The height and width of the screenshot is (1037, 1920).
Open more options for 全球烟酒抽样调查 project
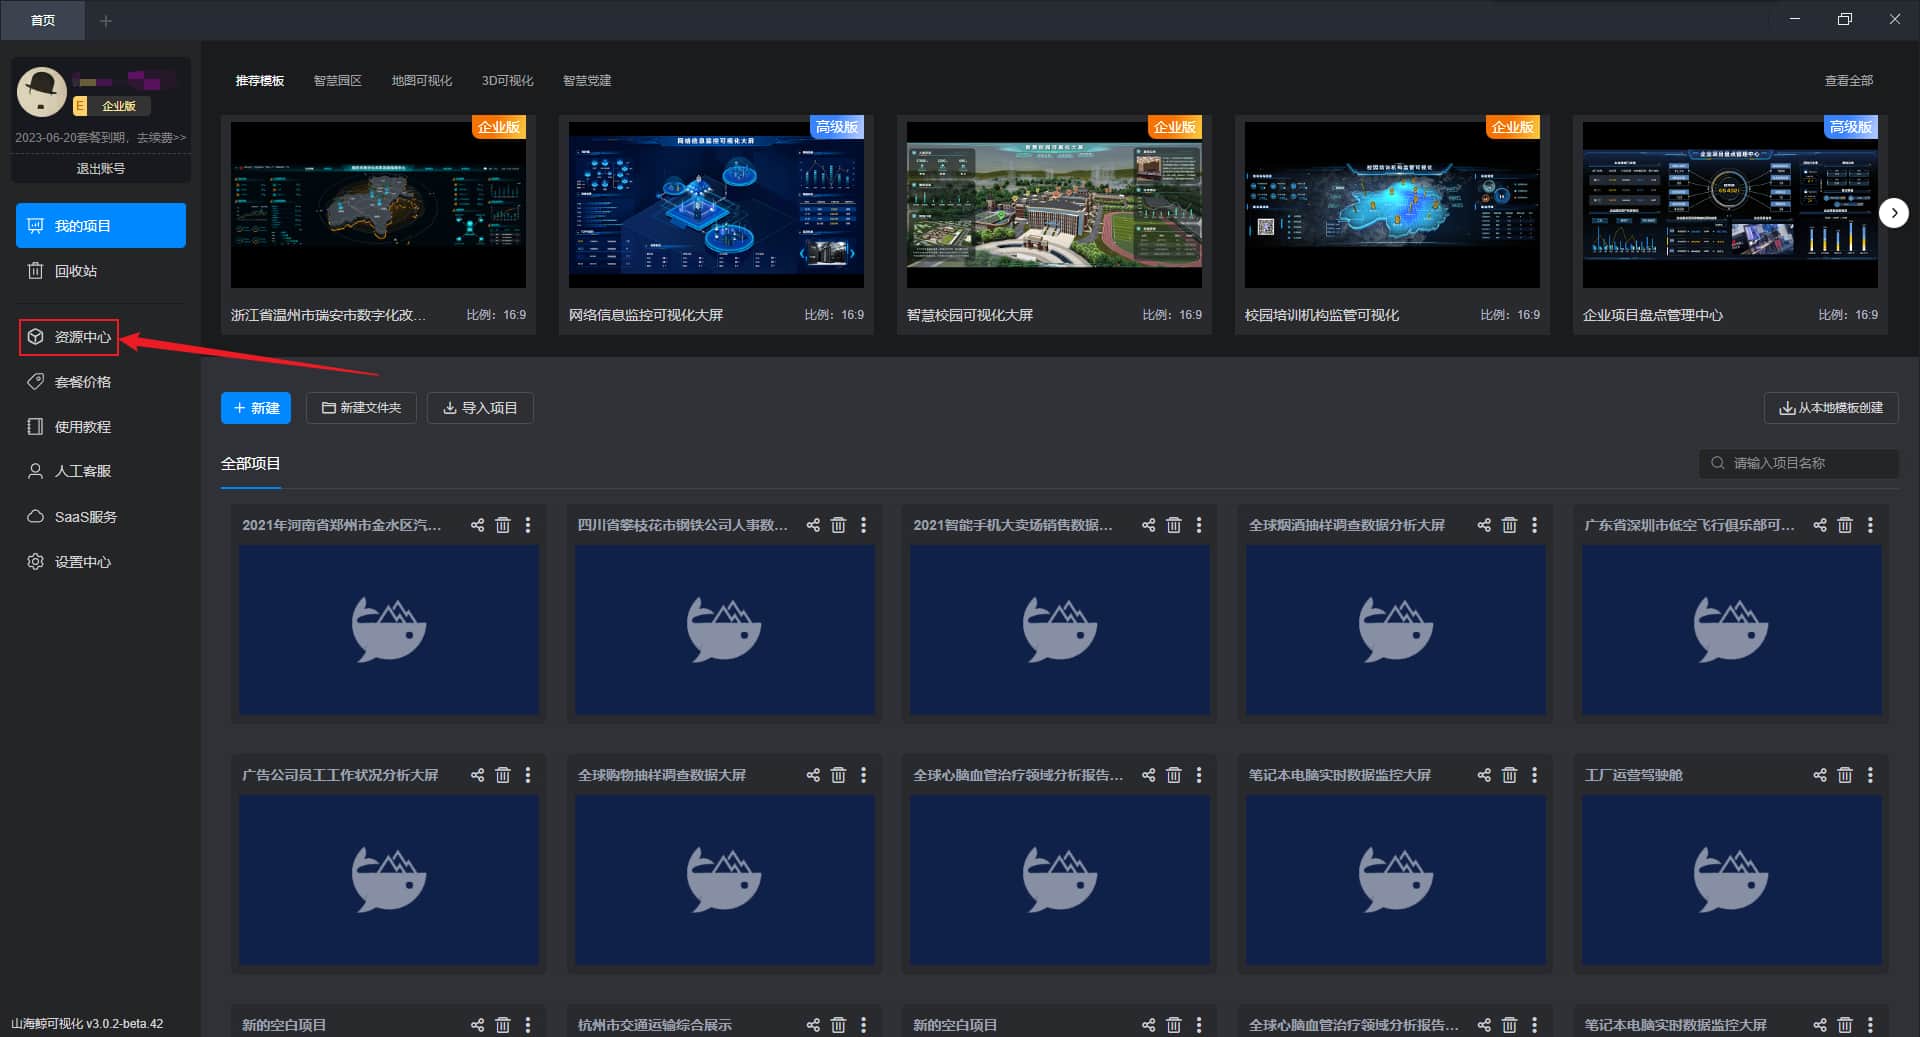1535,525
